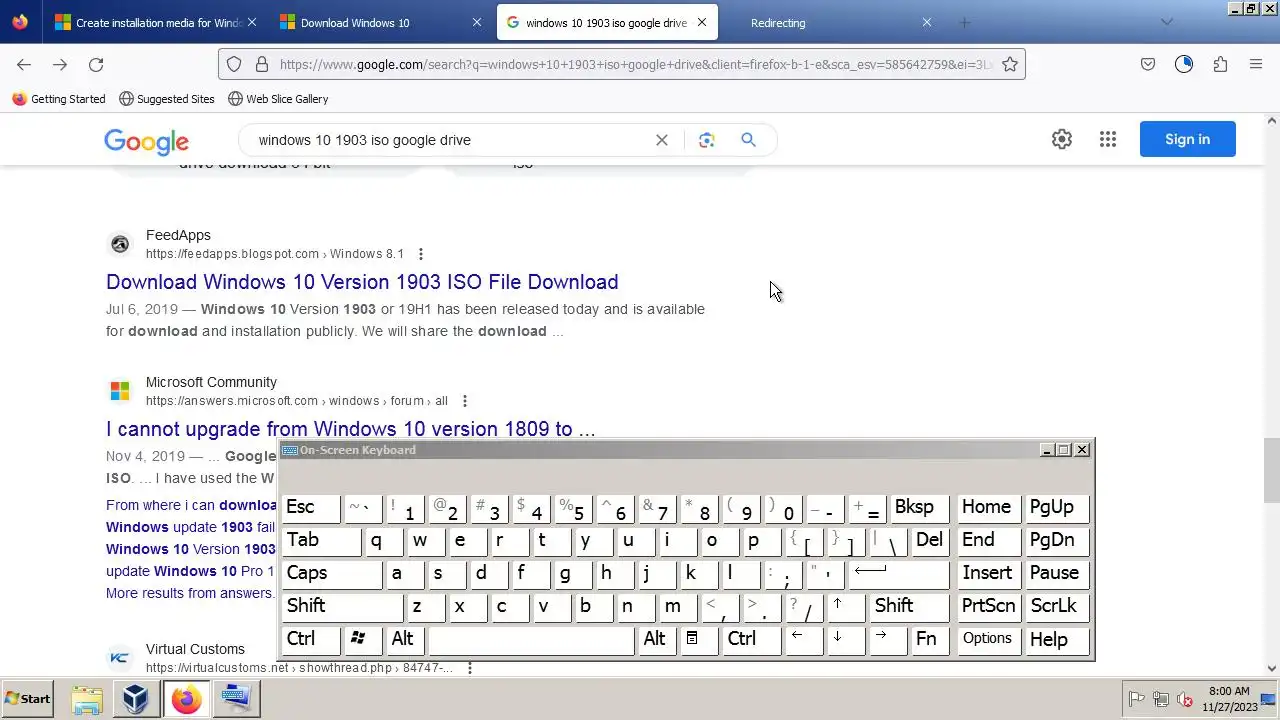The height and width of the screenshot is (720, 1280).
Task: Click the Google Sign in button
Action: [x=1187, y=139]
